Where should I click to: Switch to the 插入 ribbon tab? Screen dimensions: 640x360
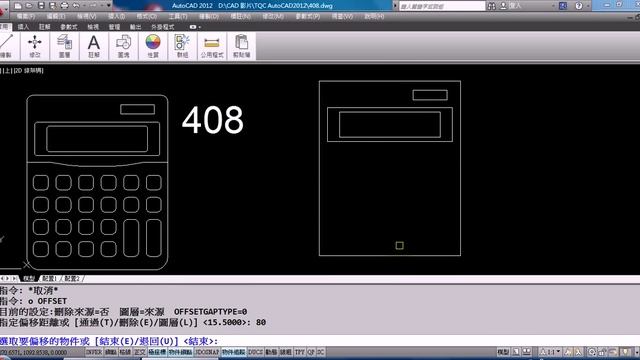[23, 27]
